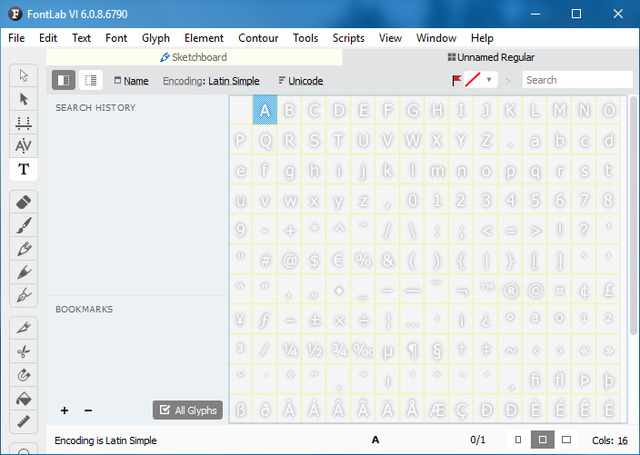Activate the Knife tool
This screenshot has height=455, width=640.
(23, 327)
